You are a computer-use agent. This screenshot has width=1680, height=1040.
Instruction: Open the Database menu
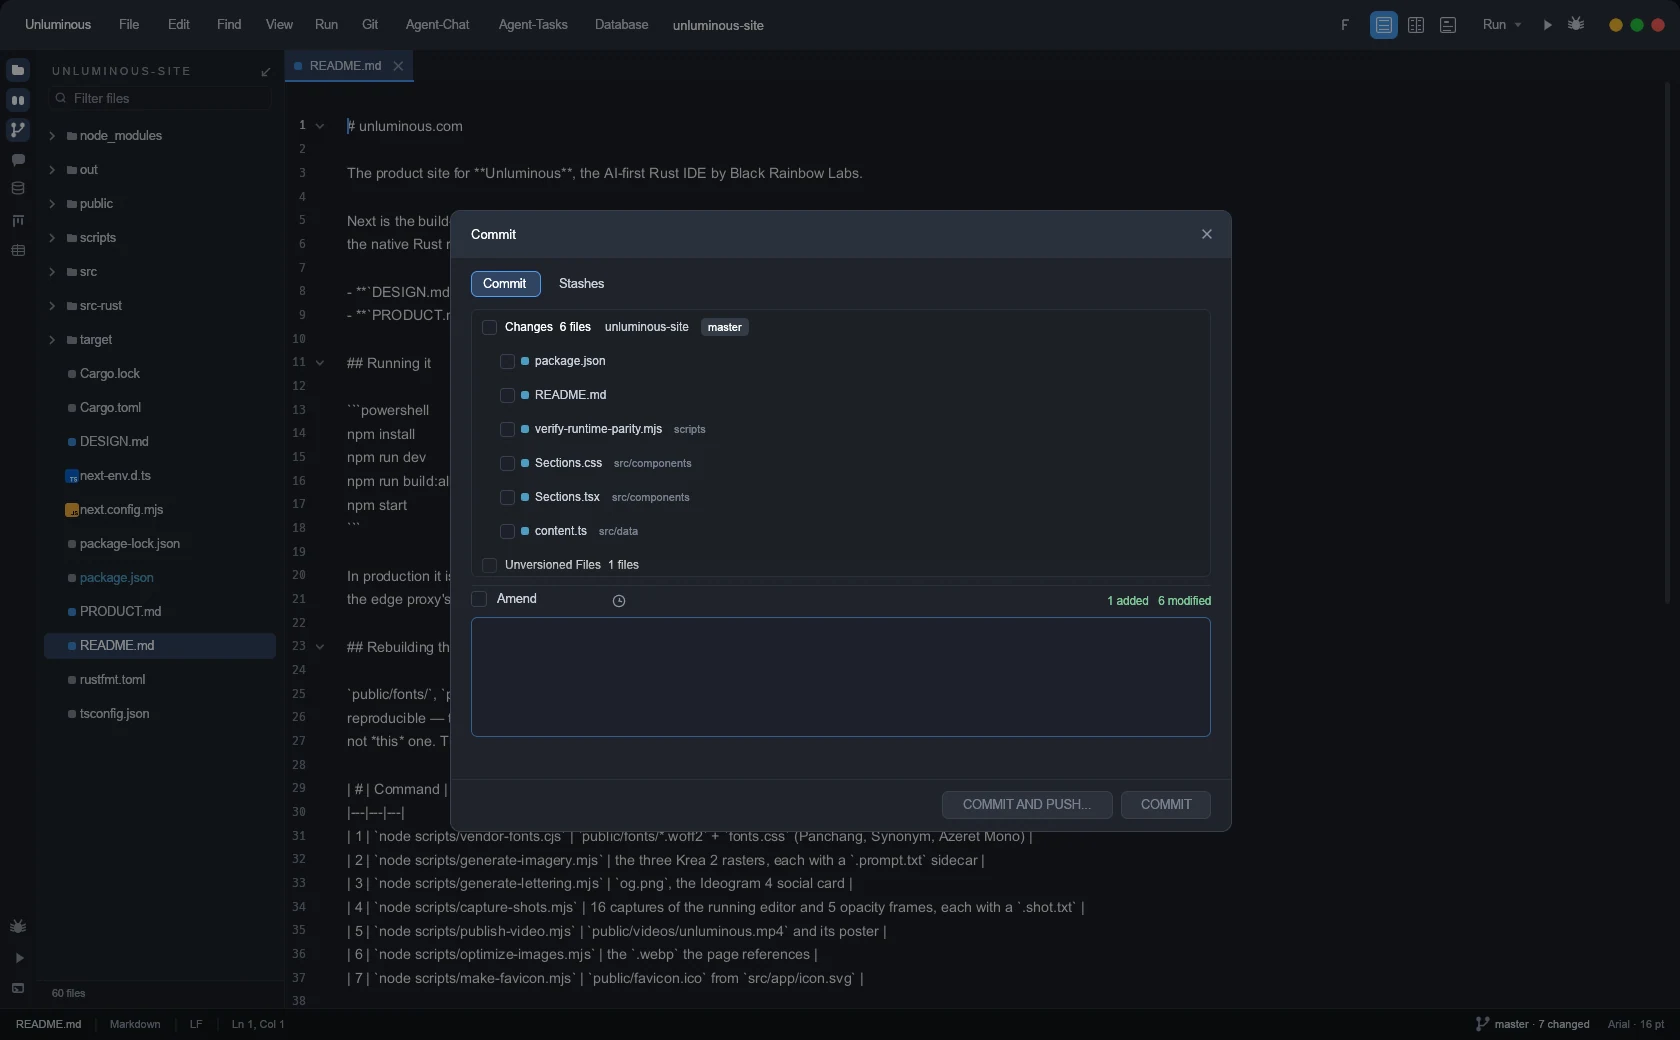point(621,25)
